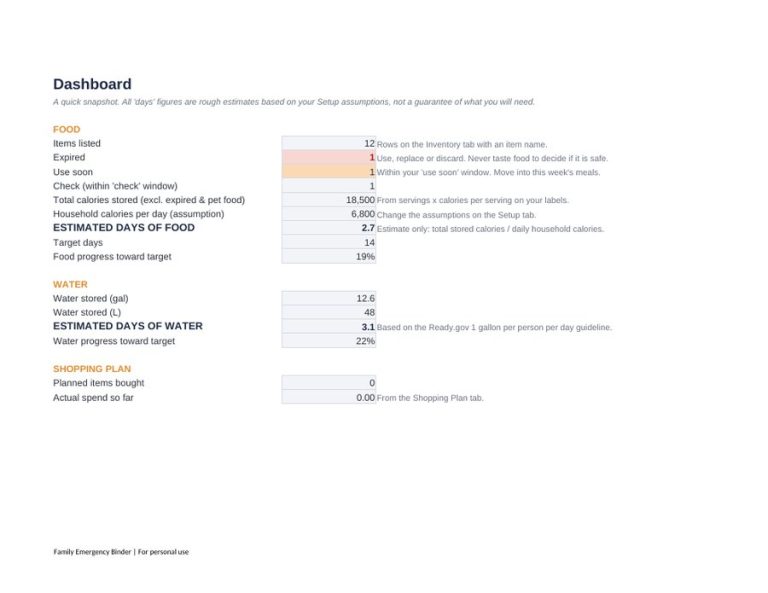Image resolution: width=768 pixels, height=593 pixels.
Task: Select the Items listed value cell
Action: tap(329, 143)
